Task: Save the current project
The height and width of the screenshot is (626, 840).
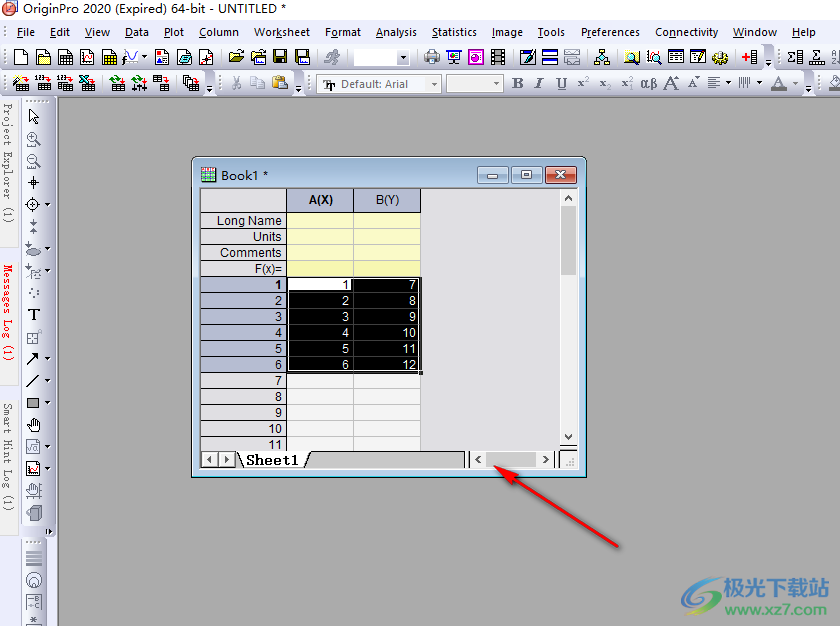Action: click(280, 57)
